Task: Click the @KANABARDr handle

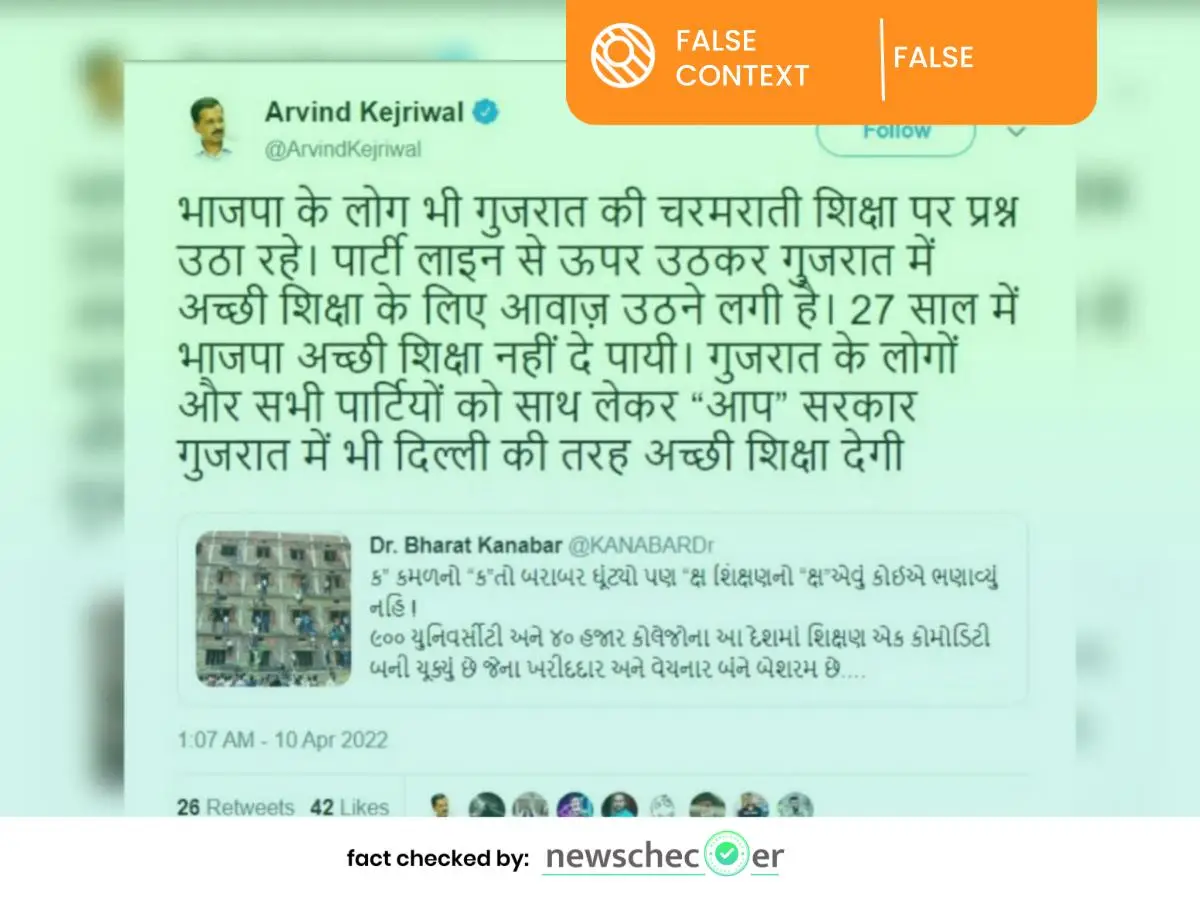Action: click(x=641, y=546)
